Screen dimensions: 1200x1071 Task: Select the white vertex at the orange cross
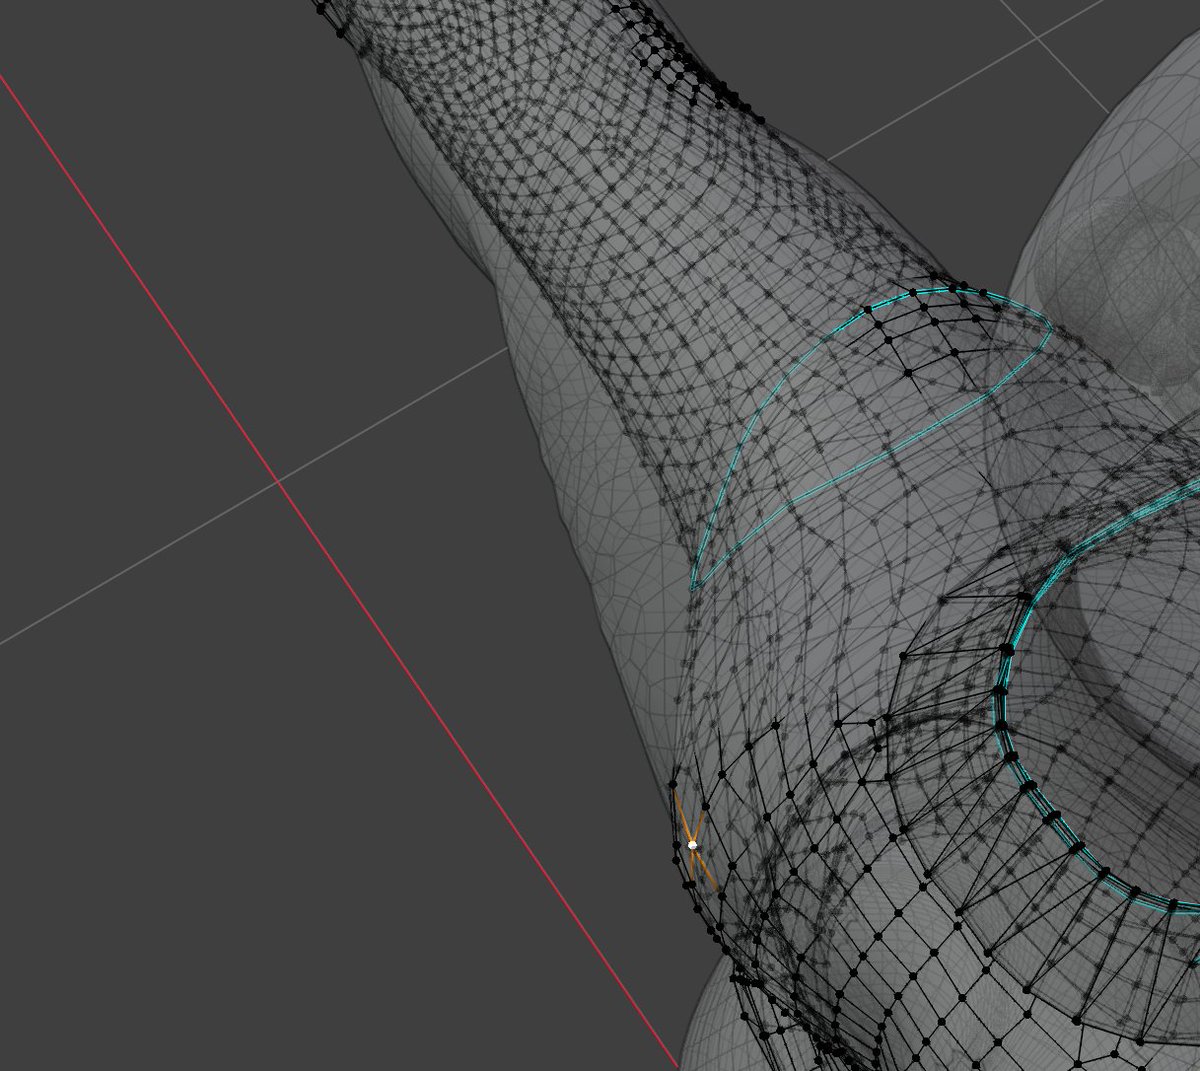[x=692, y=845]
